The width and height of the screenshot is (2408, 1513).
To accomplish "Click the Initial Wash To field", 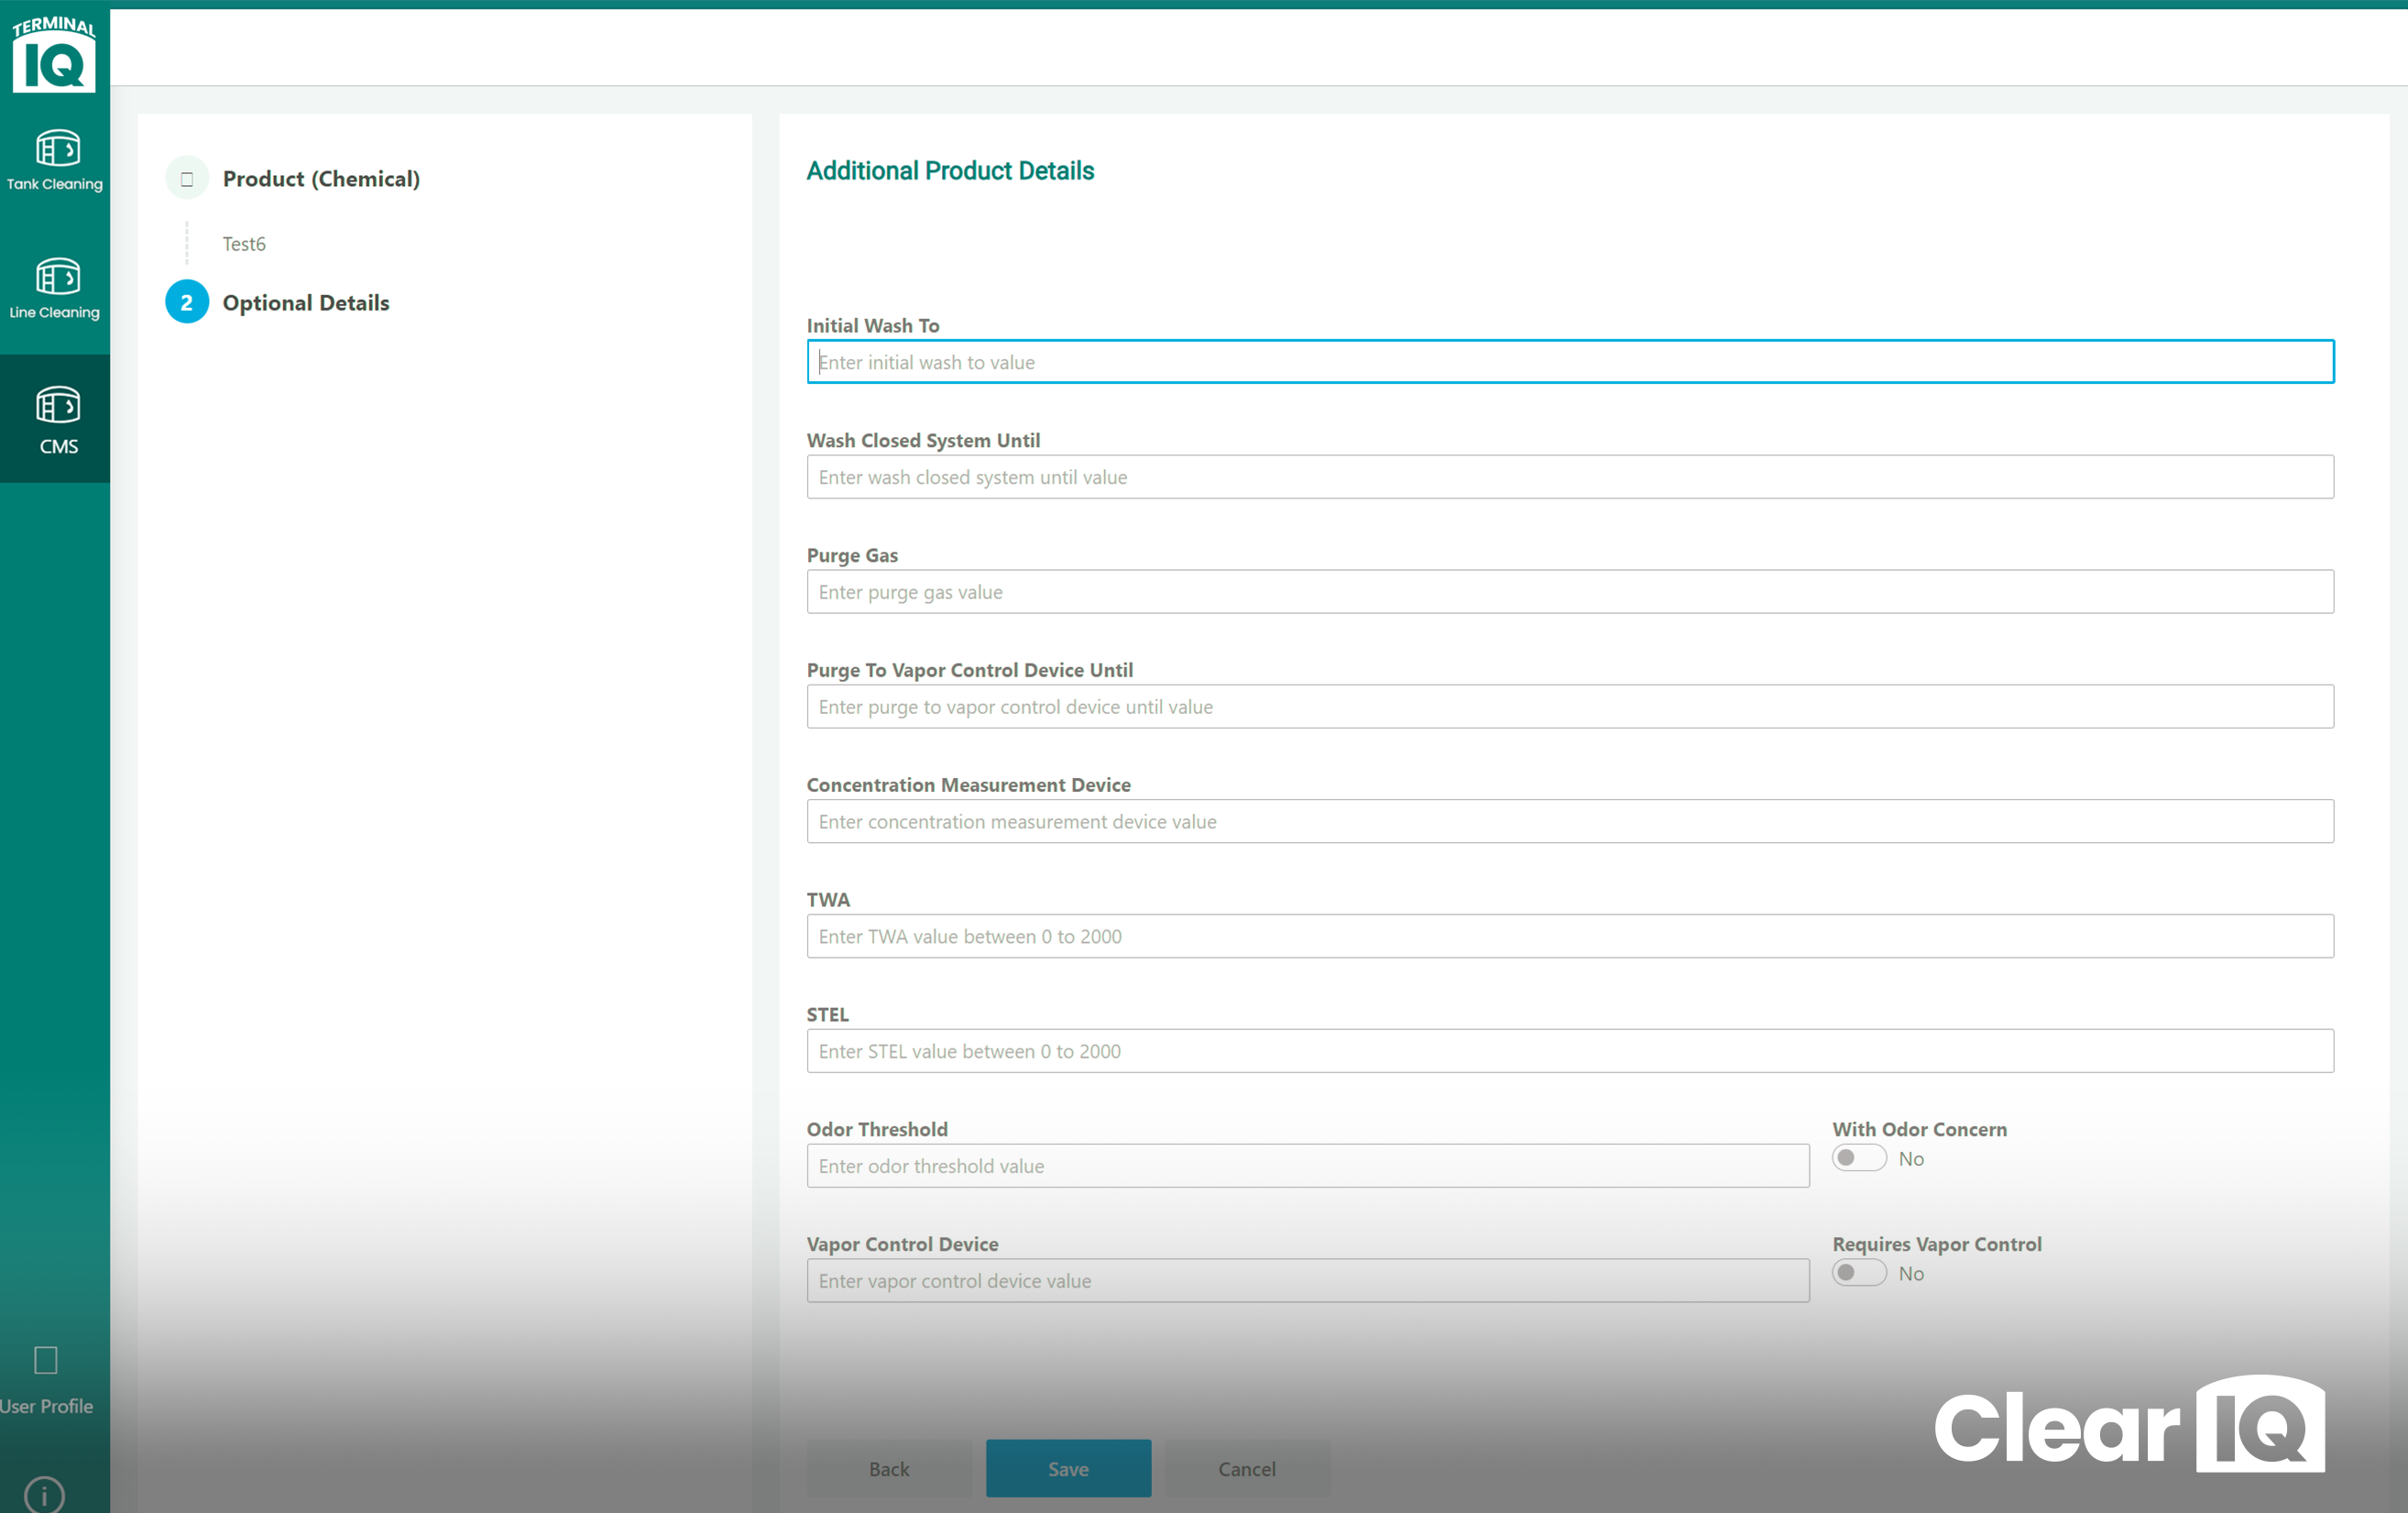I will [x=1570, y=362].
